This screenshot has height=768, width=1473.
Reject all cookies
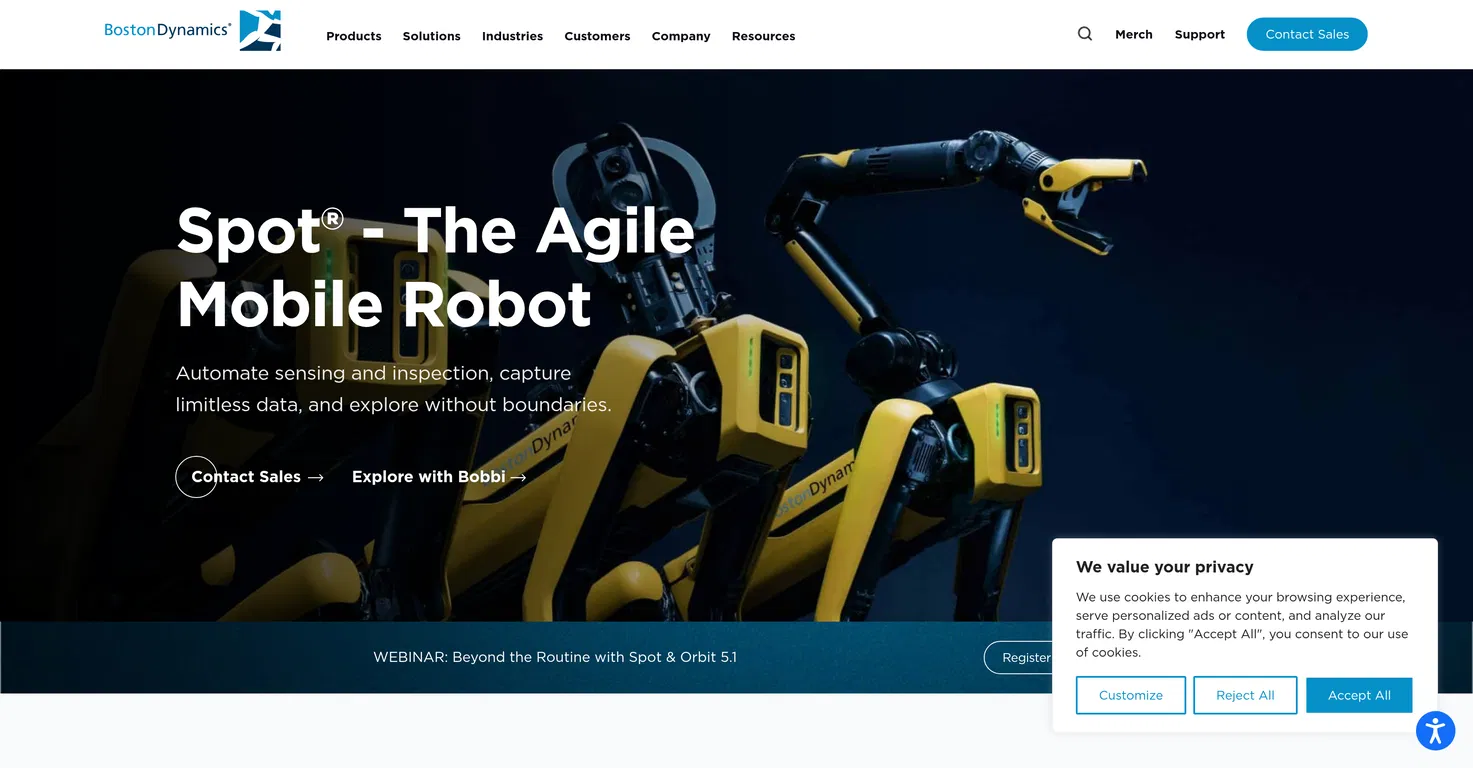(1245, 695)
